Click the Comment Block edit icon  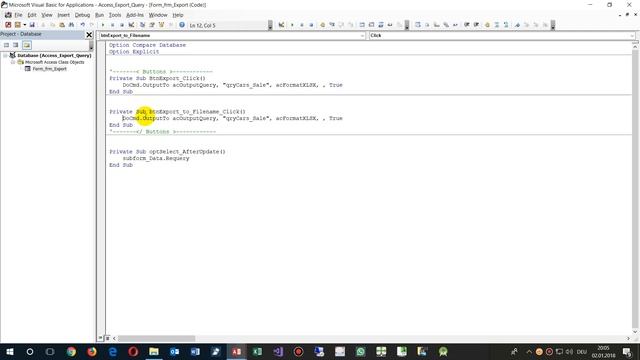pos(497,25)
